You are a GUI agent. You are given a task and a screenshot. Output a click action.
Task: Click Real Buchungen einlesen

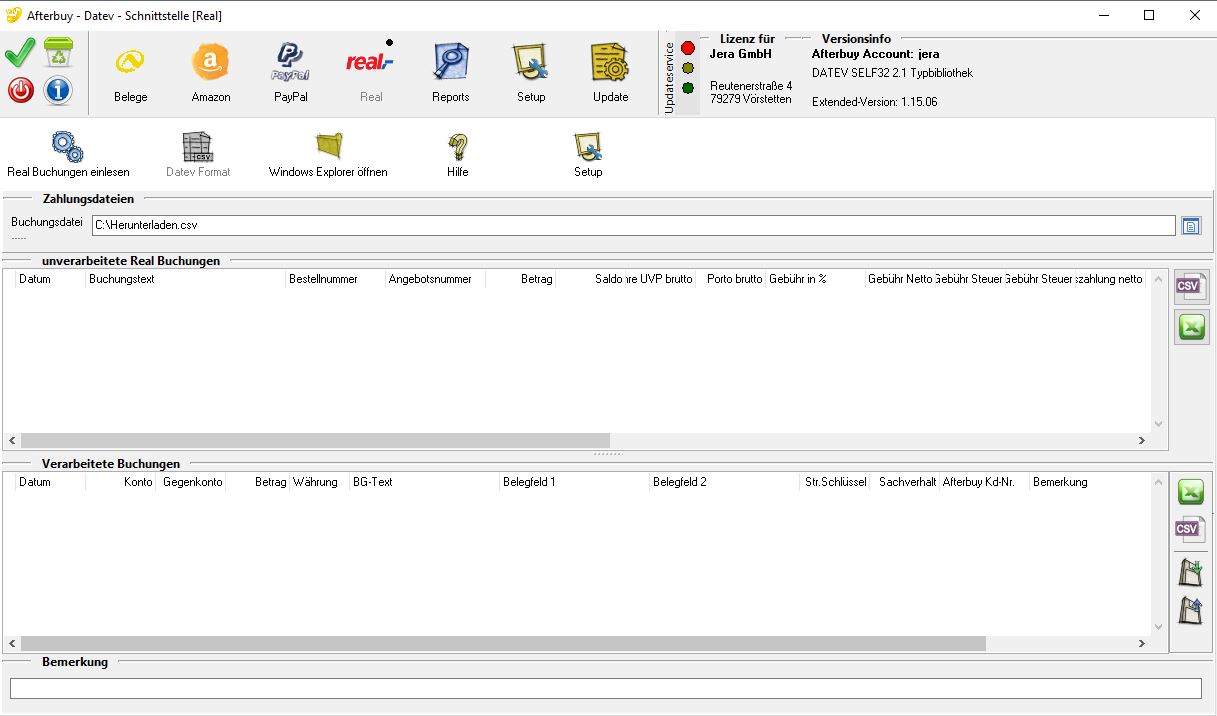tap(68, 155)
